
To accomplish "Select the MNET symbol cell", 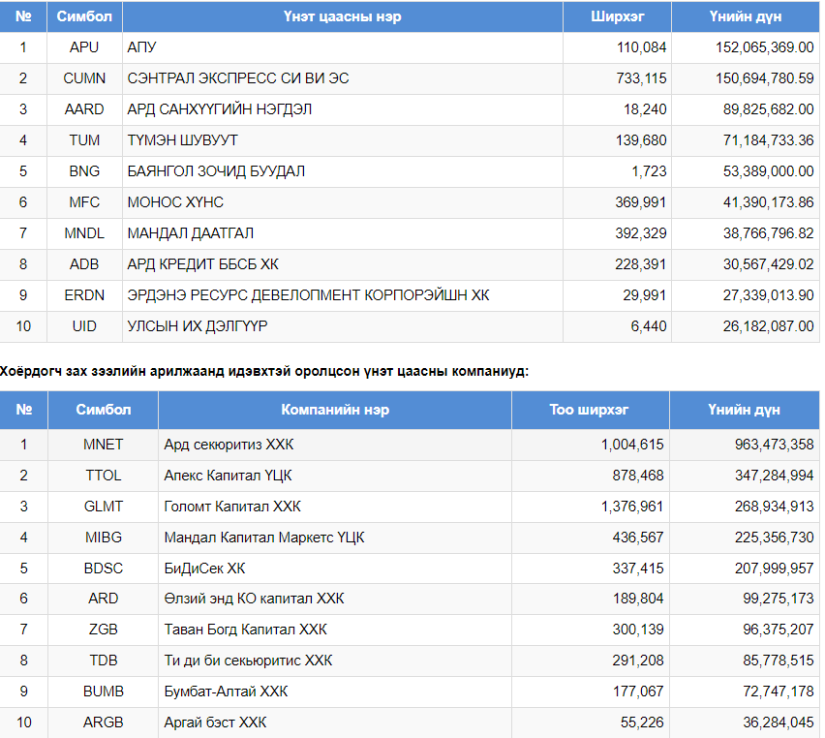I will click(x=103, y=445).
